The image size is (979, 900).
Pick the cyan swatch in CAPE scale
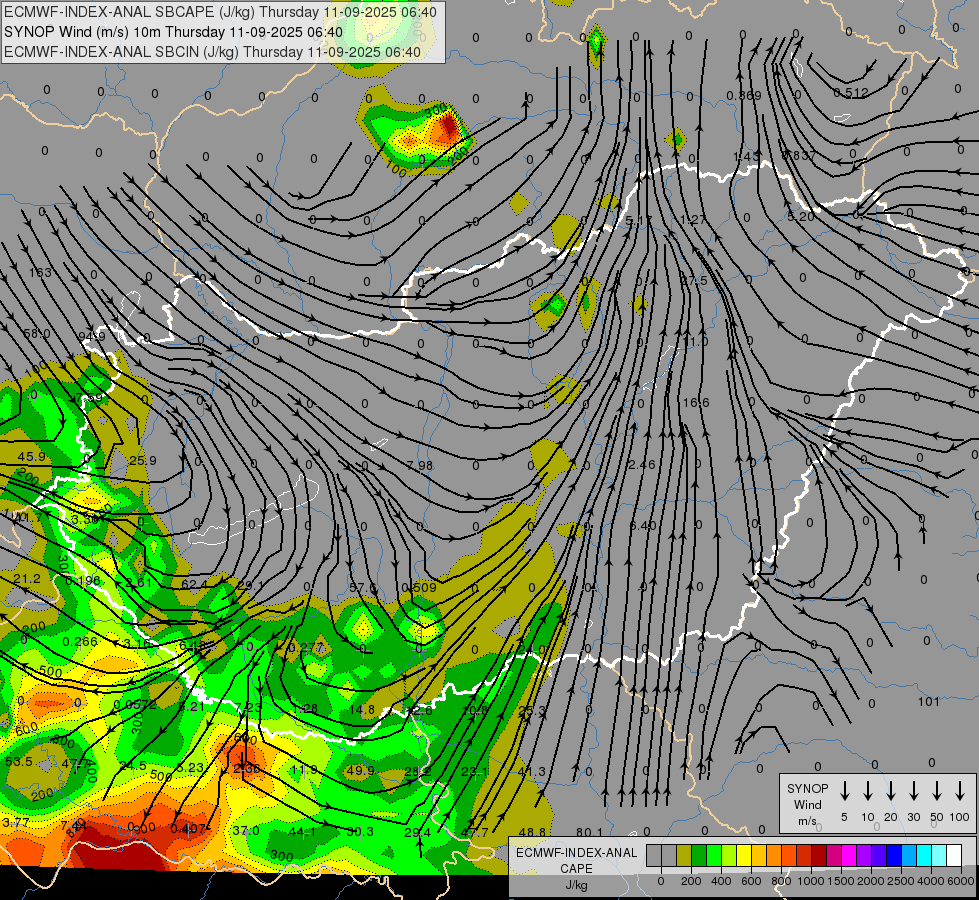tap(923, 856)
